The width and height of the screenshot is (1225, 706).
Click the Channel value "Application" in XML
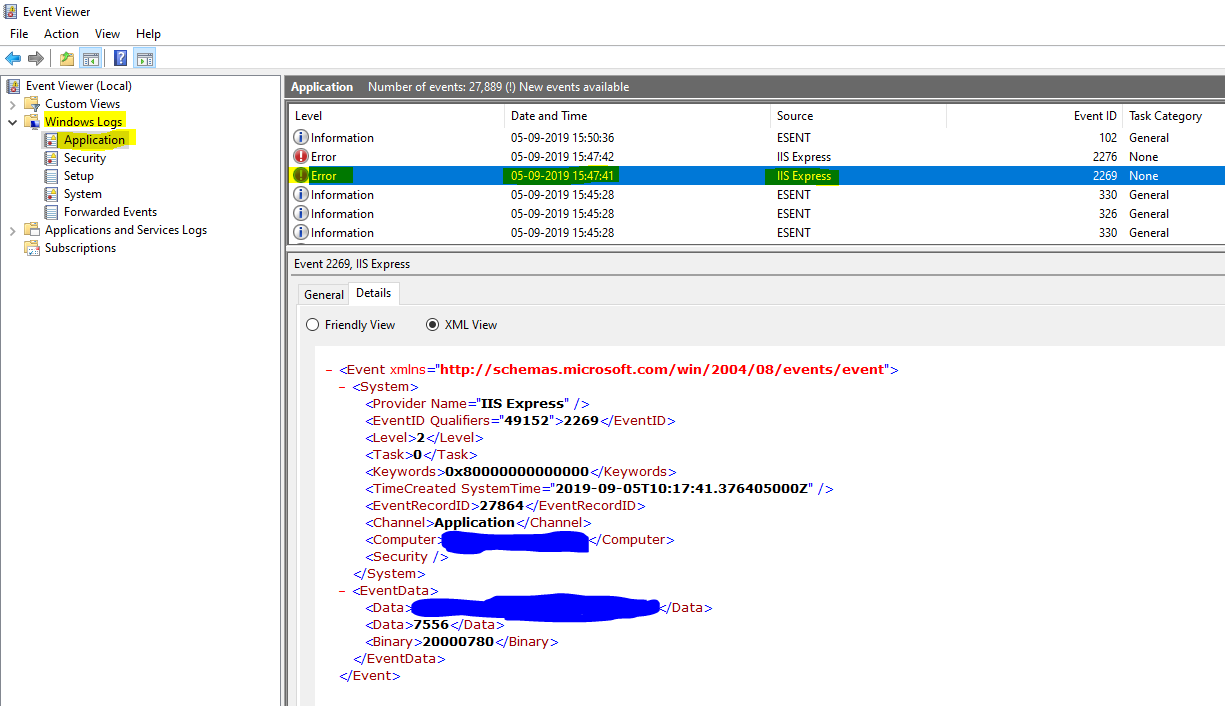[x=474, y=523]
